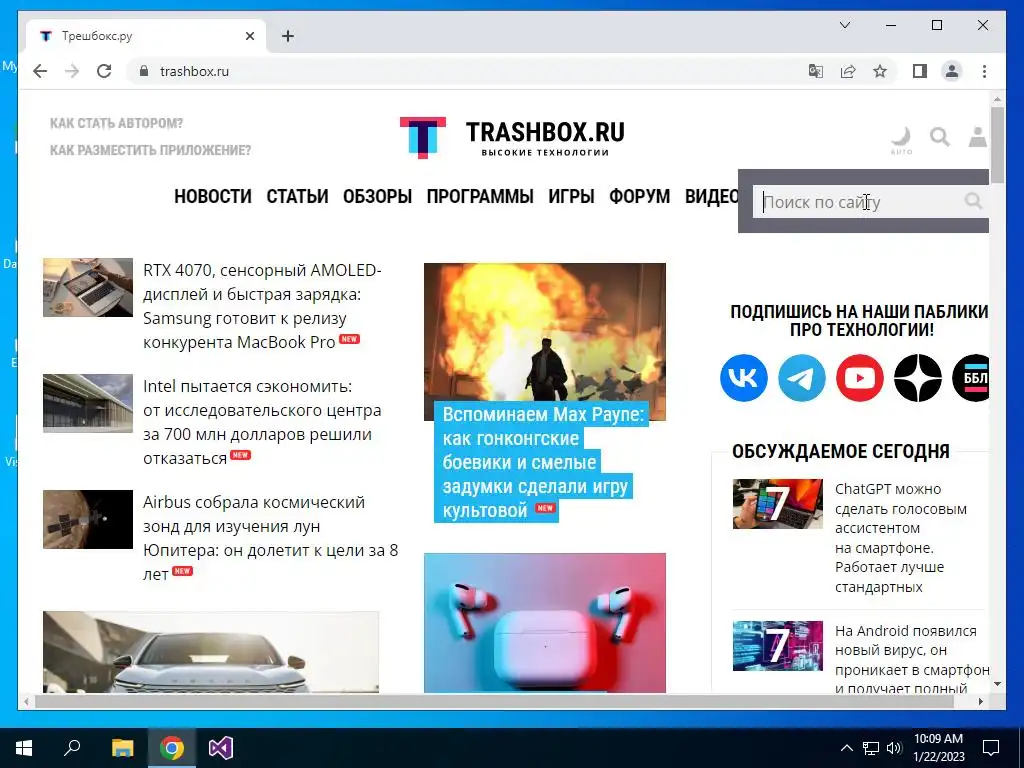Open the Max Payne article title

pos(542,462)
